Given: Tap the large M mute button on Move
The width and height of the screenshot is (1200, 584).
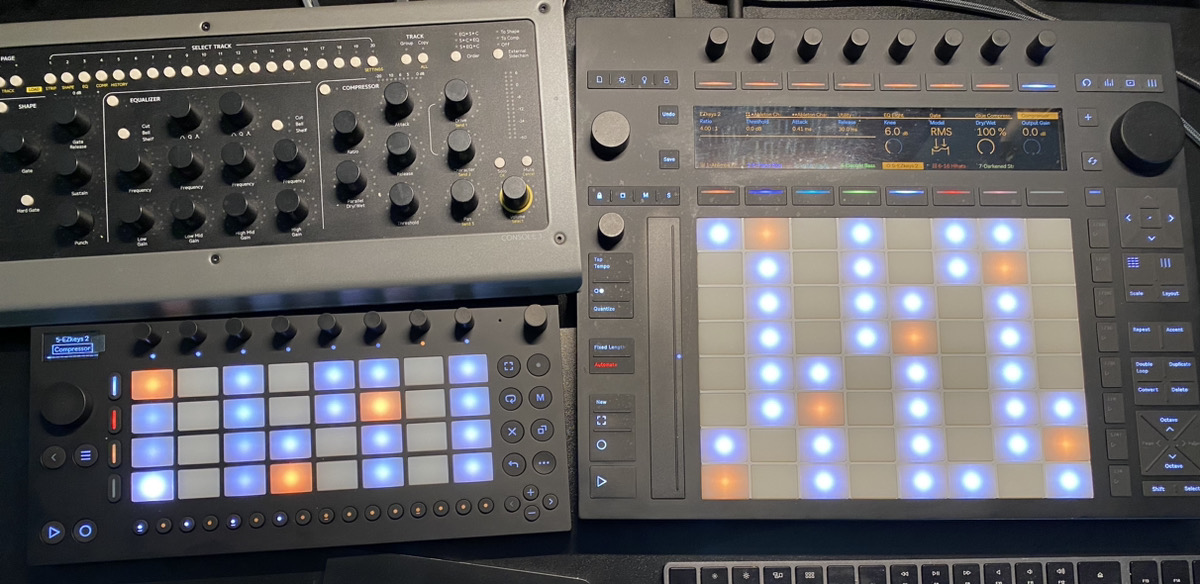Looking at the screenshot, I should pos(540,398).
